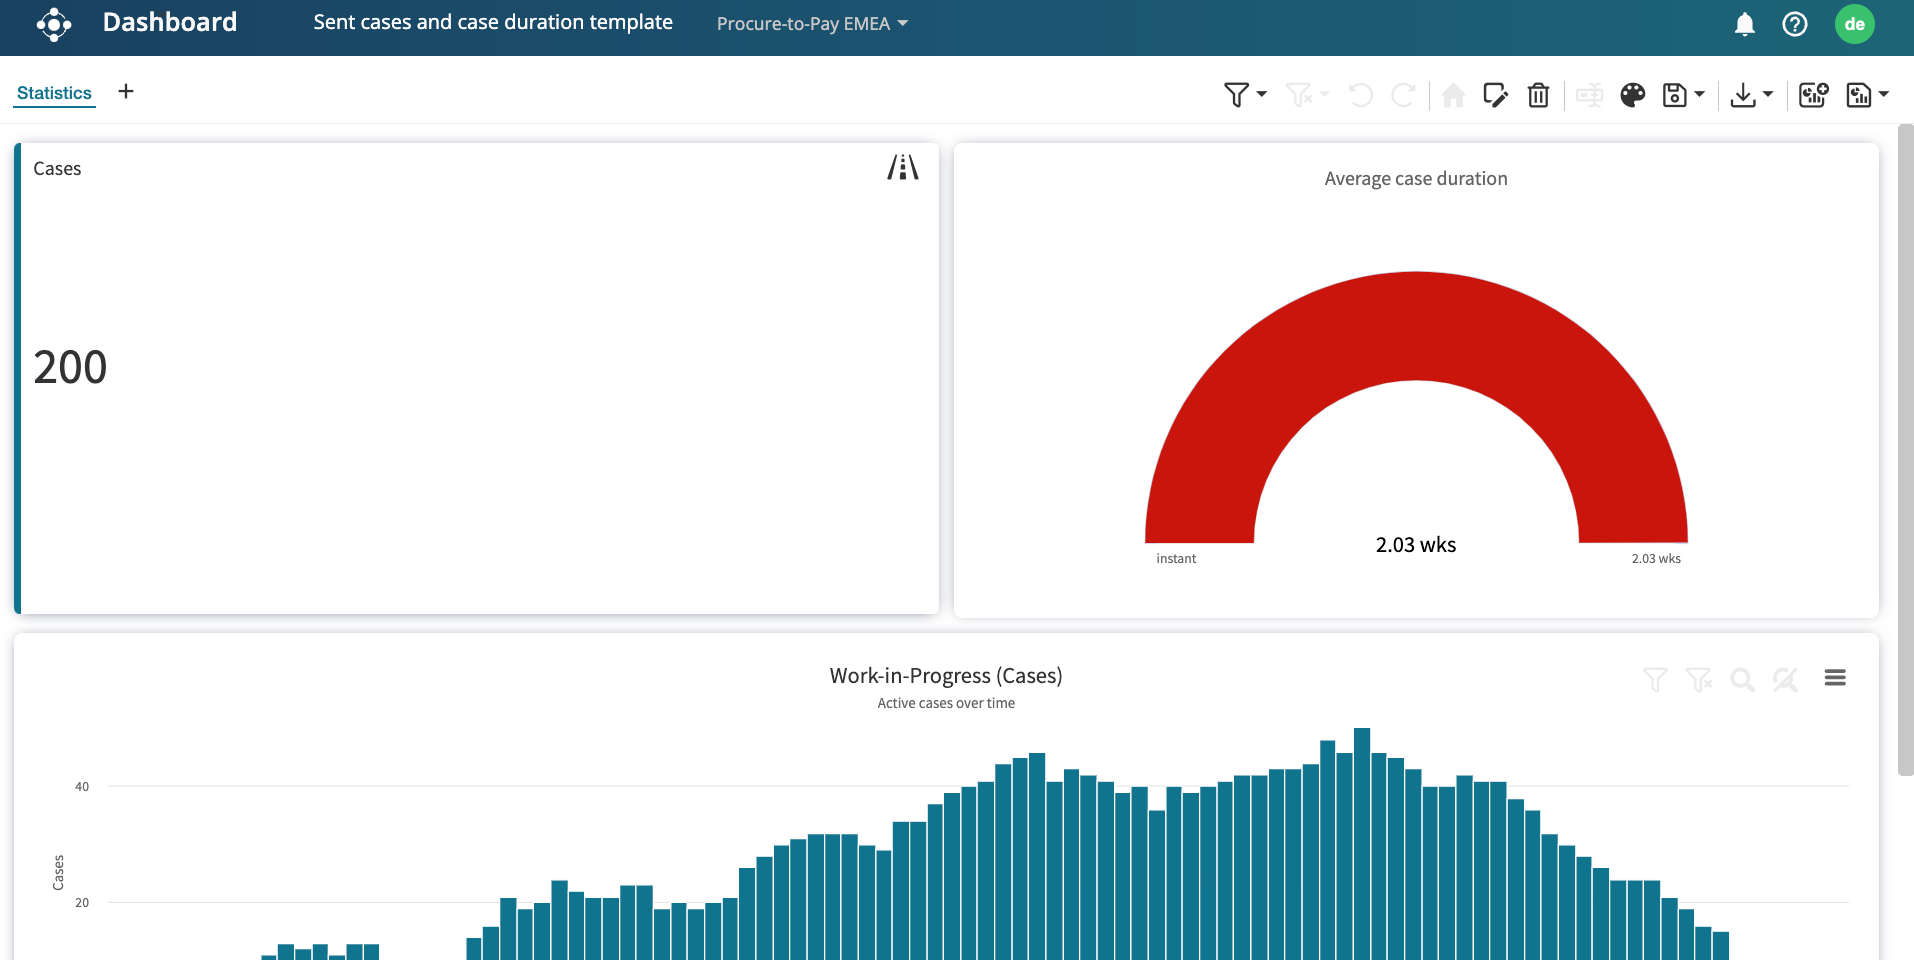Image resolution: width=1914 pixels, height=960 pixels.
Task: Click the edit dashboard pencil icon
Action: (1496, 95)
